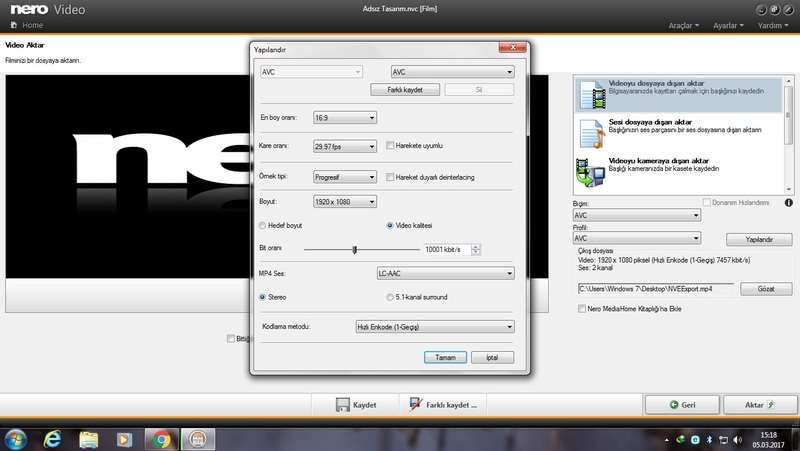Open the Araçlar menu
The width and height of the screenshot is (800, 451).
(x=684, y=25)
